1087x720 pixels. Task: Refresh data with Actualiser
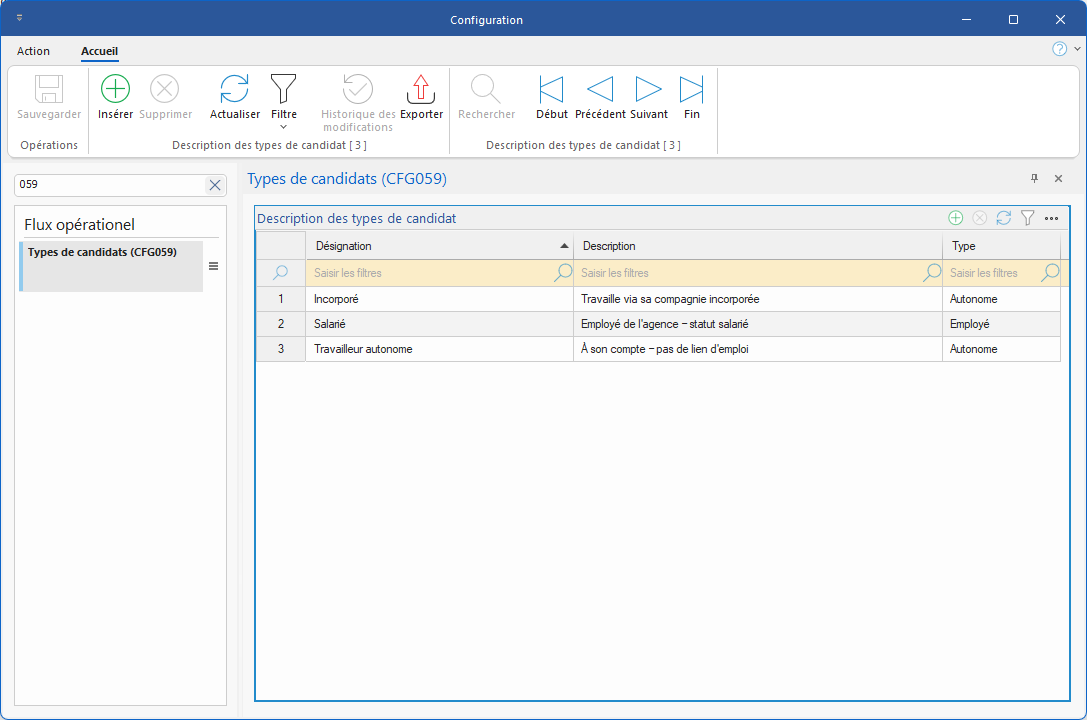pyautogui.click(x=234, y=97)
